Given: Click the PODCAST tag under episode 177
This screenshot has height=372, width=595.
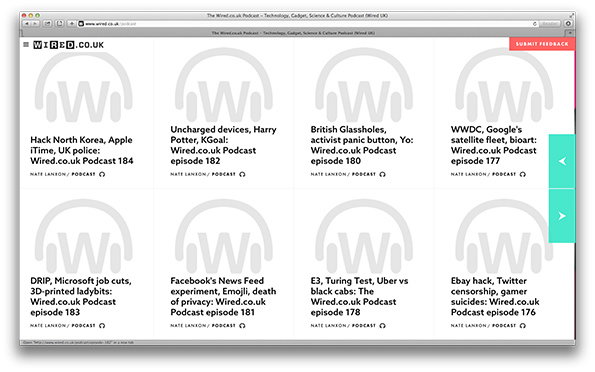Looking at the screenshot, I should tap(504, 174).
